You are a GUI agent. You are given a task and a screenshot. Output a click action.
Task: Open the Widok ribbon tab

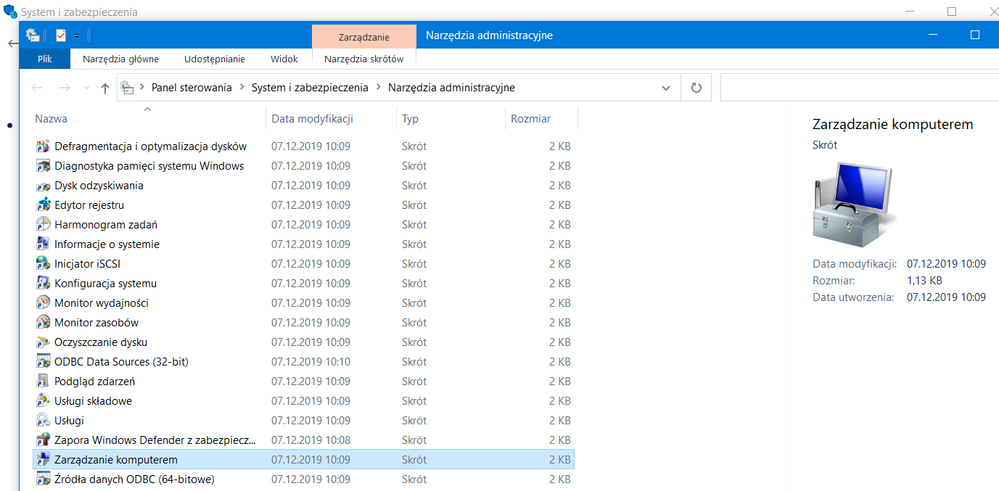(x=284, y=59)
